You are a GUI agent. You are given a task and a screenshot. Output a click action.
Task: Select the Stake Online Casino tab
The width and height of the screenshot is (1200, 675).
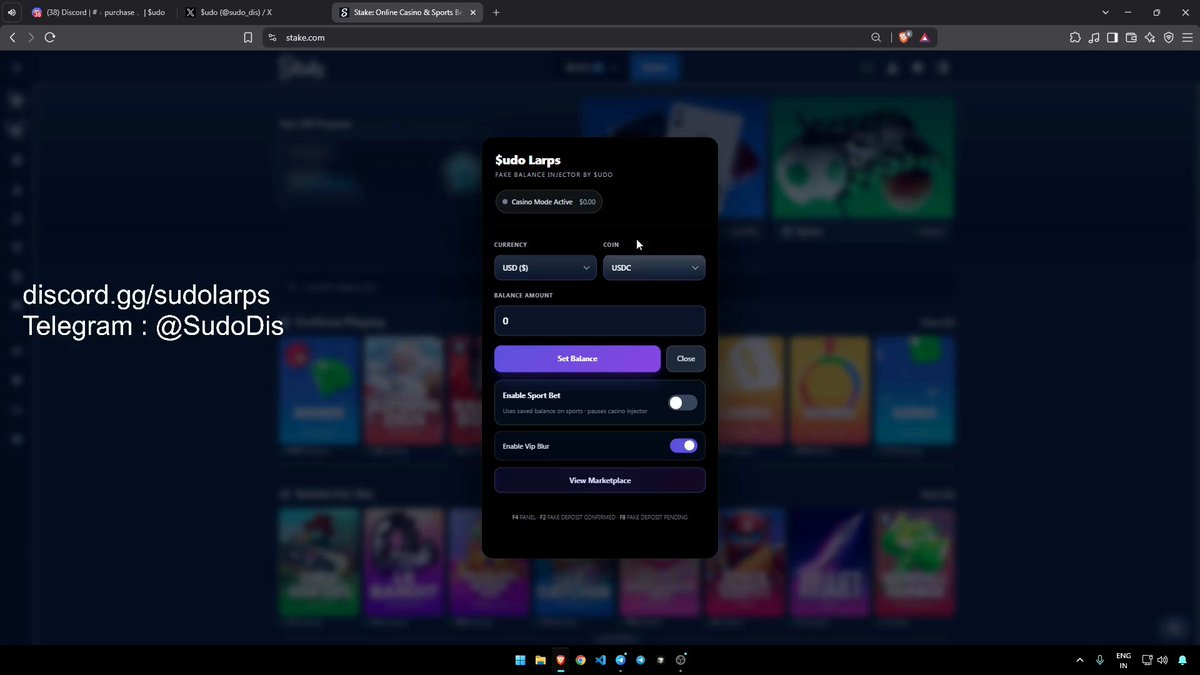click(409, 12)
